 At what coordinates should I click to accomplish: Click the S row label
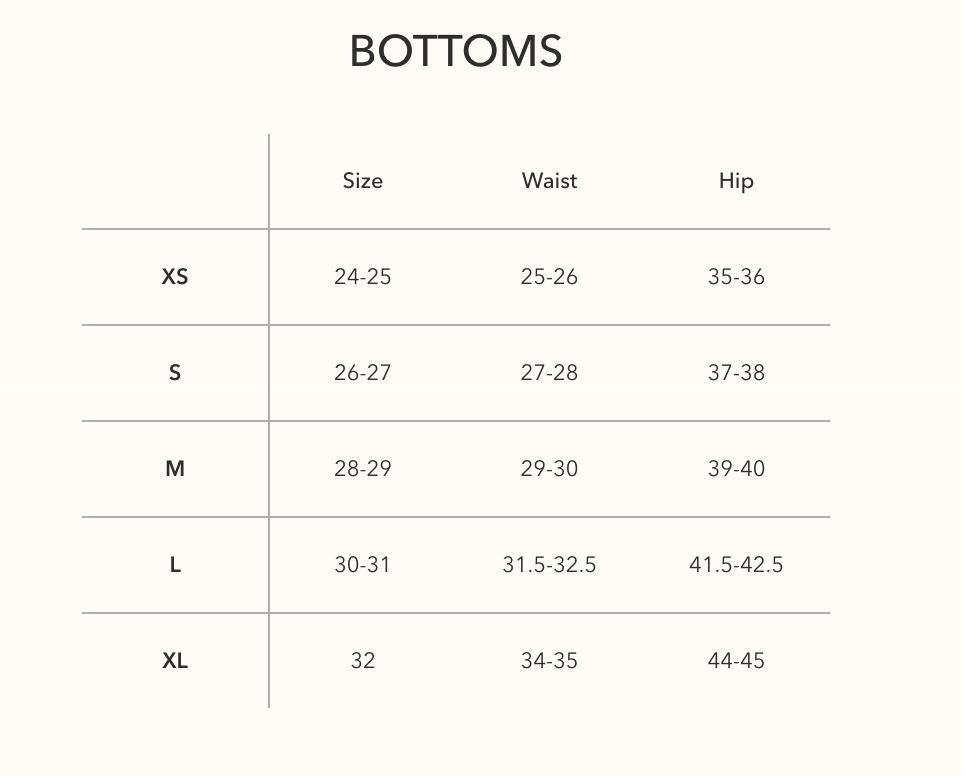coord(175,373)
